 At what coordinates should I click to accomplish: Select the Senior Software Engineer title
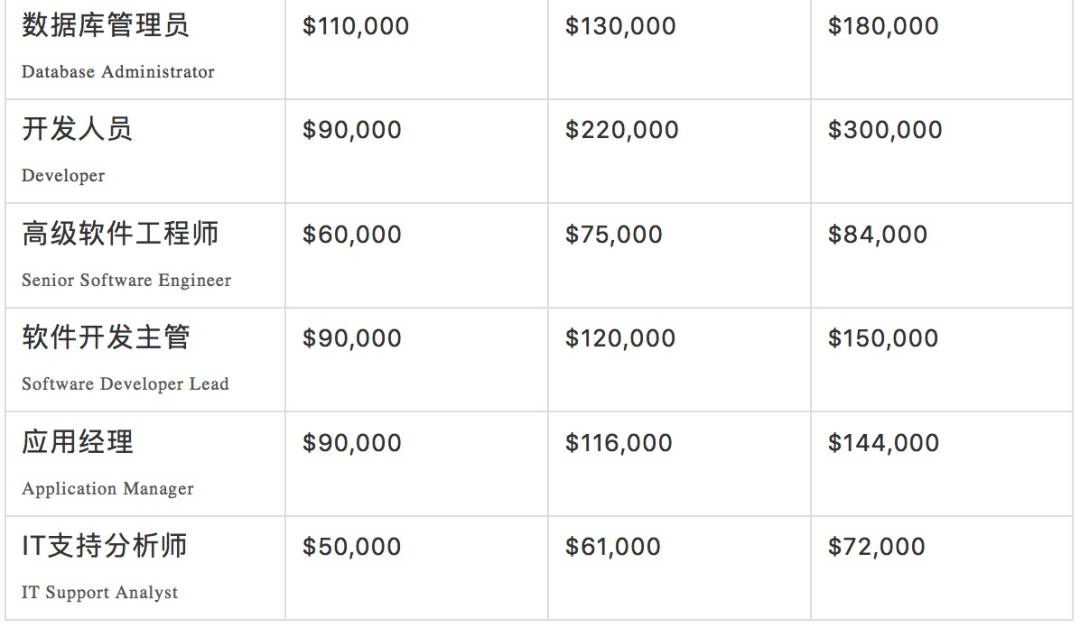(x=126, y=280)
